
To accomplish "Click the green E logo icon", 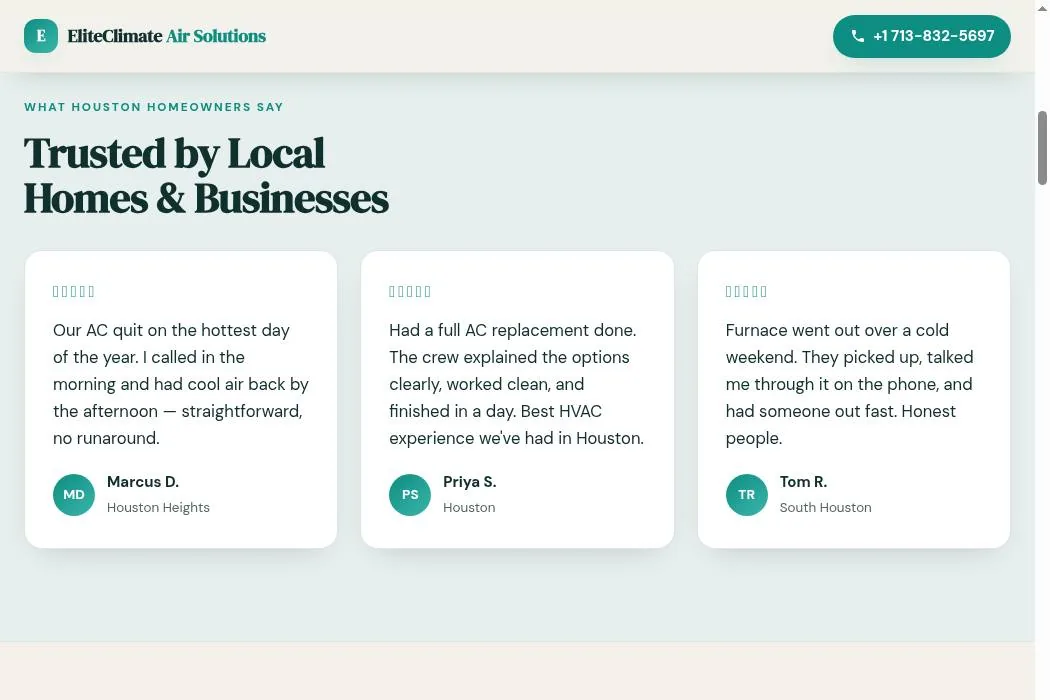I will pos(41,36).
